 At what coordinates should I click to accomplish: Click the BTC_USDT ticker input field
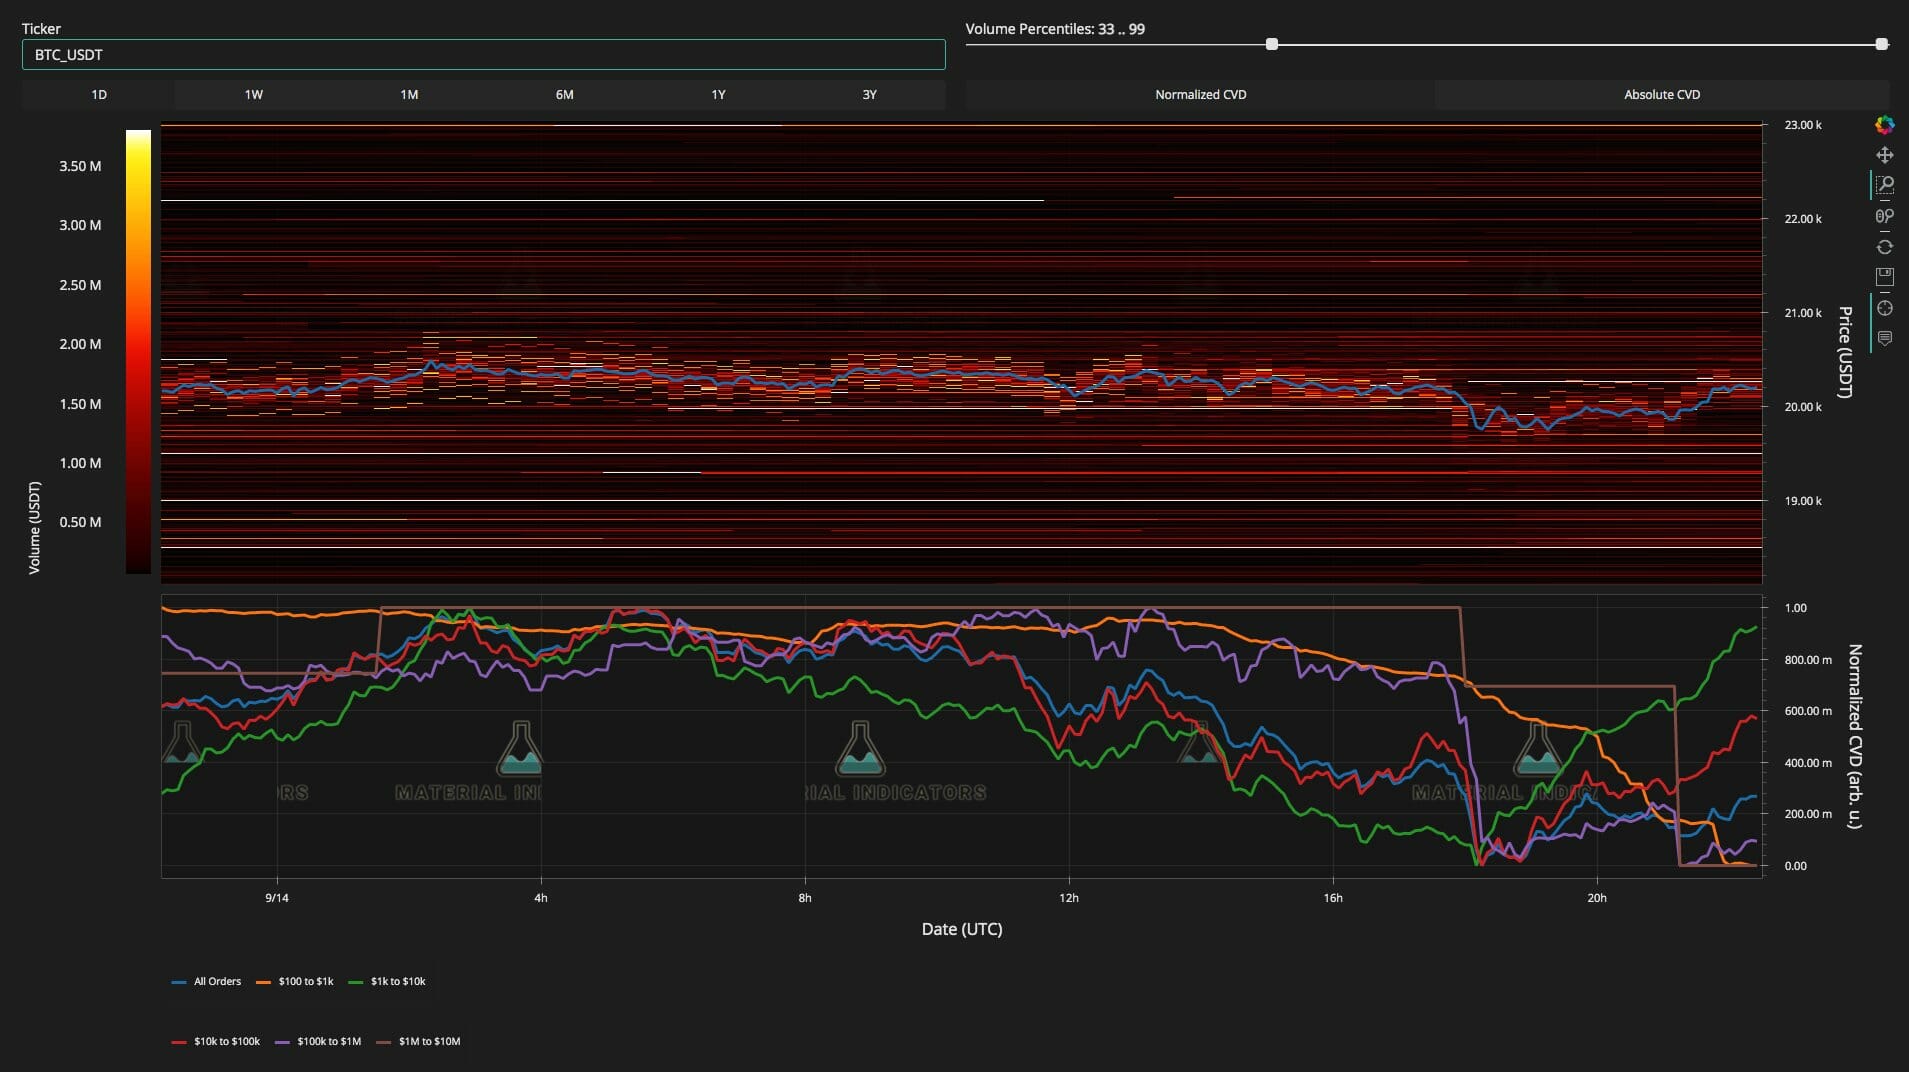click(483, 54)
